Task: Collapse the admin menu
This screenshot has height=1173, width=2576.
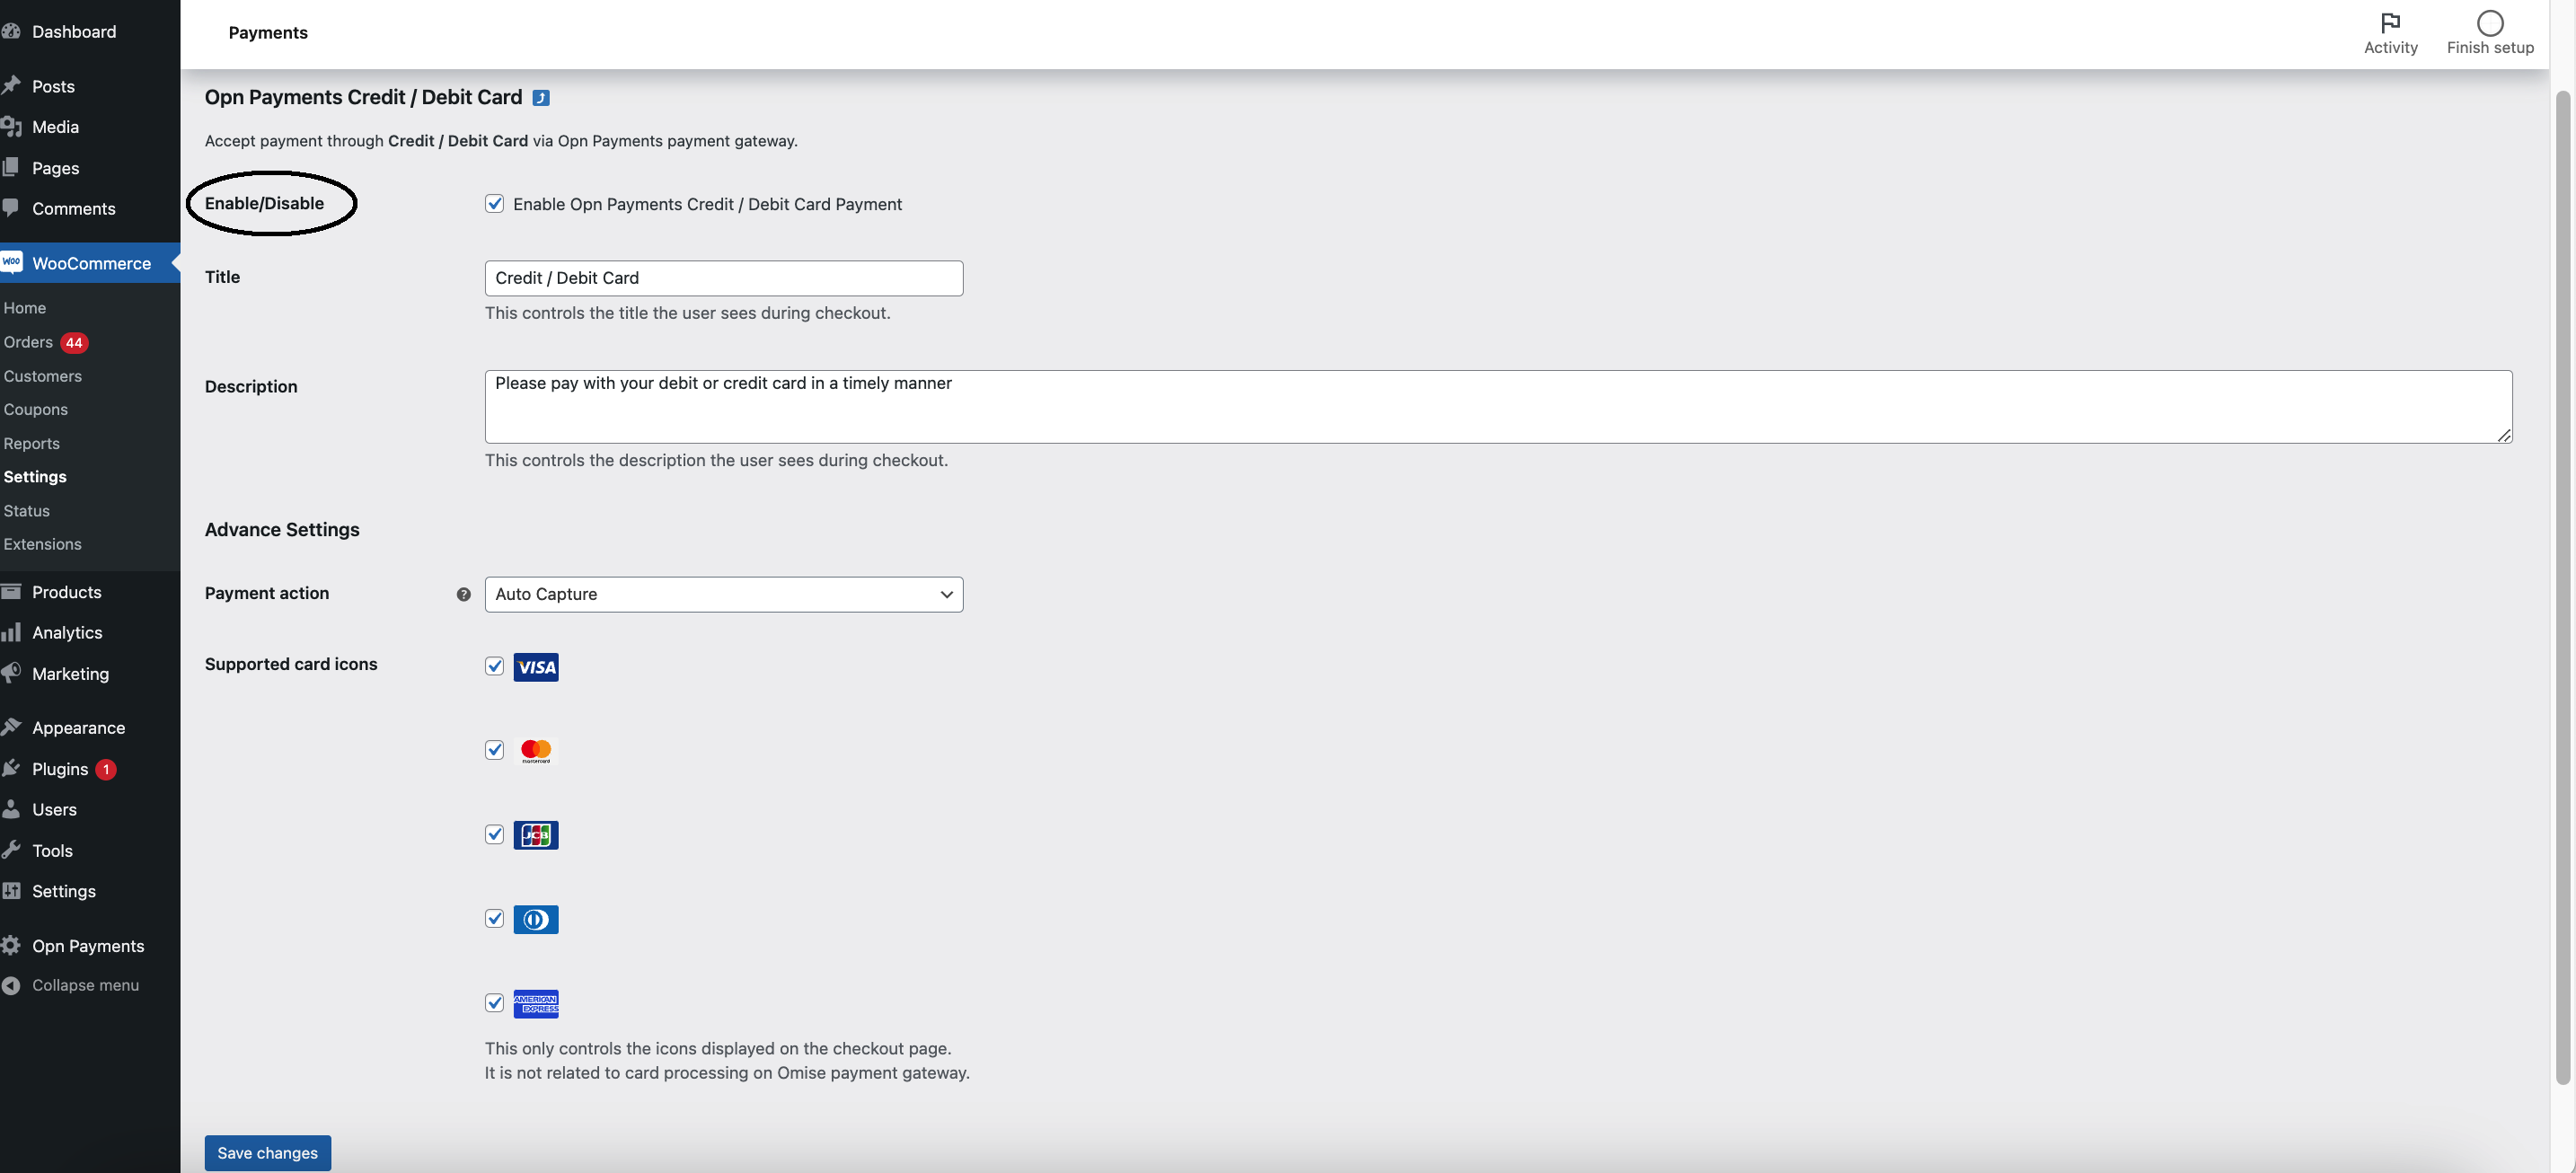Action: [x=85, y=985]
